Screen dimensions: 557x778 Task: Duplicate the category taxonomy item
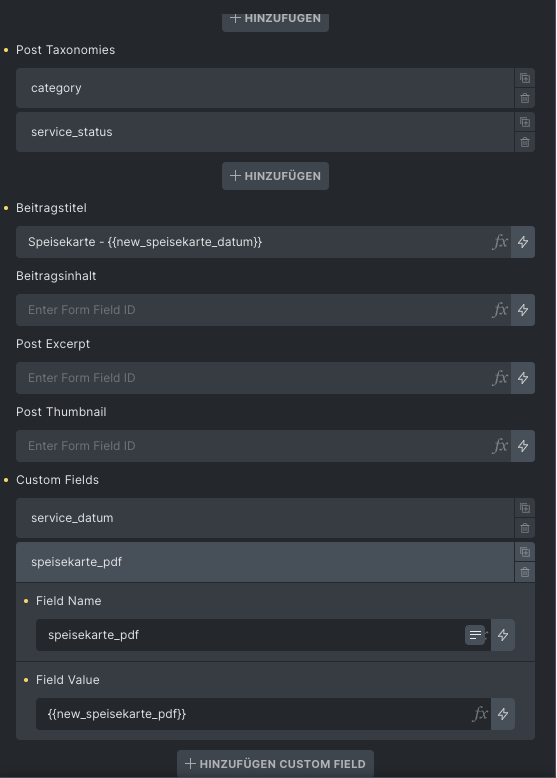click(x=525, y=78)
